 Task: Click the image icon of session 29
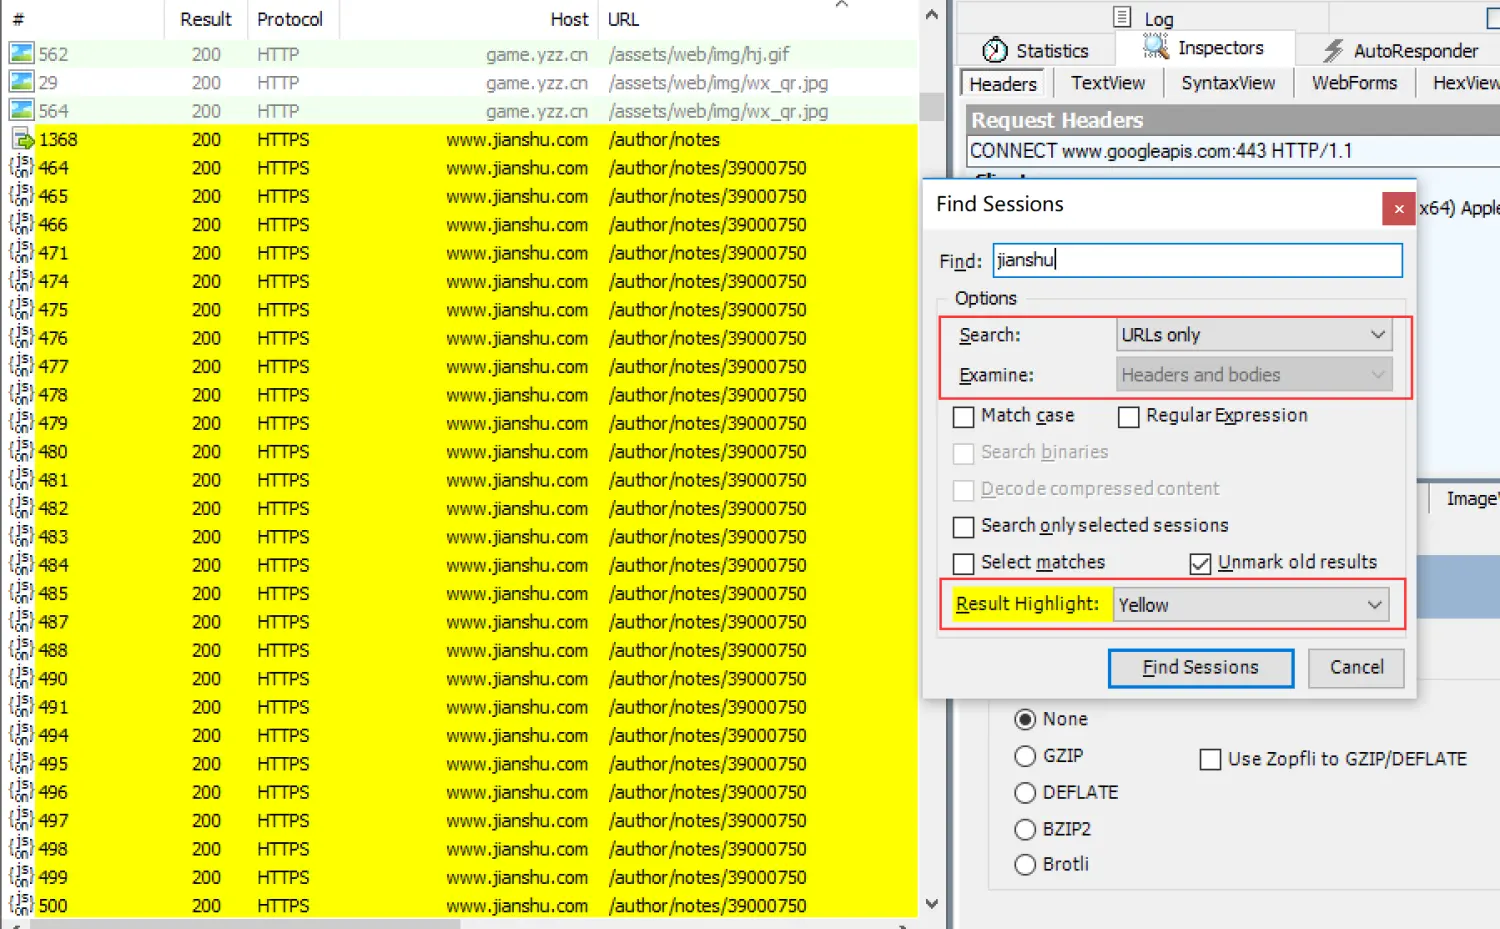pyautogui.click(x=21, y=82)
